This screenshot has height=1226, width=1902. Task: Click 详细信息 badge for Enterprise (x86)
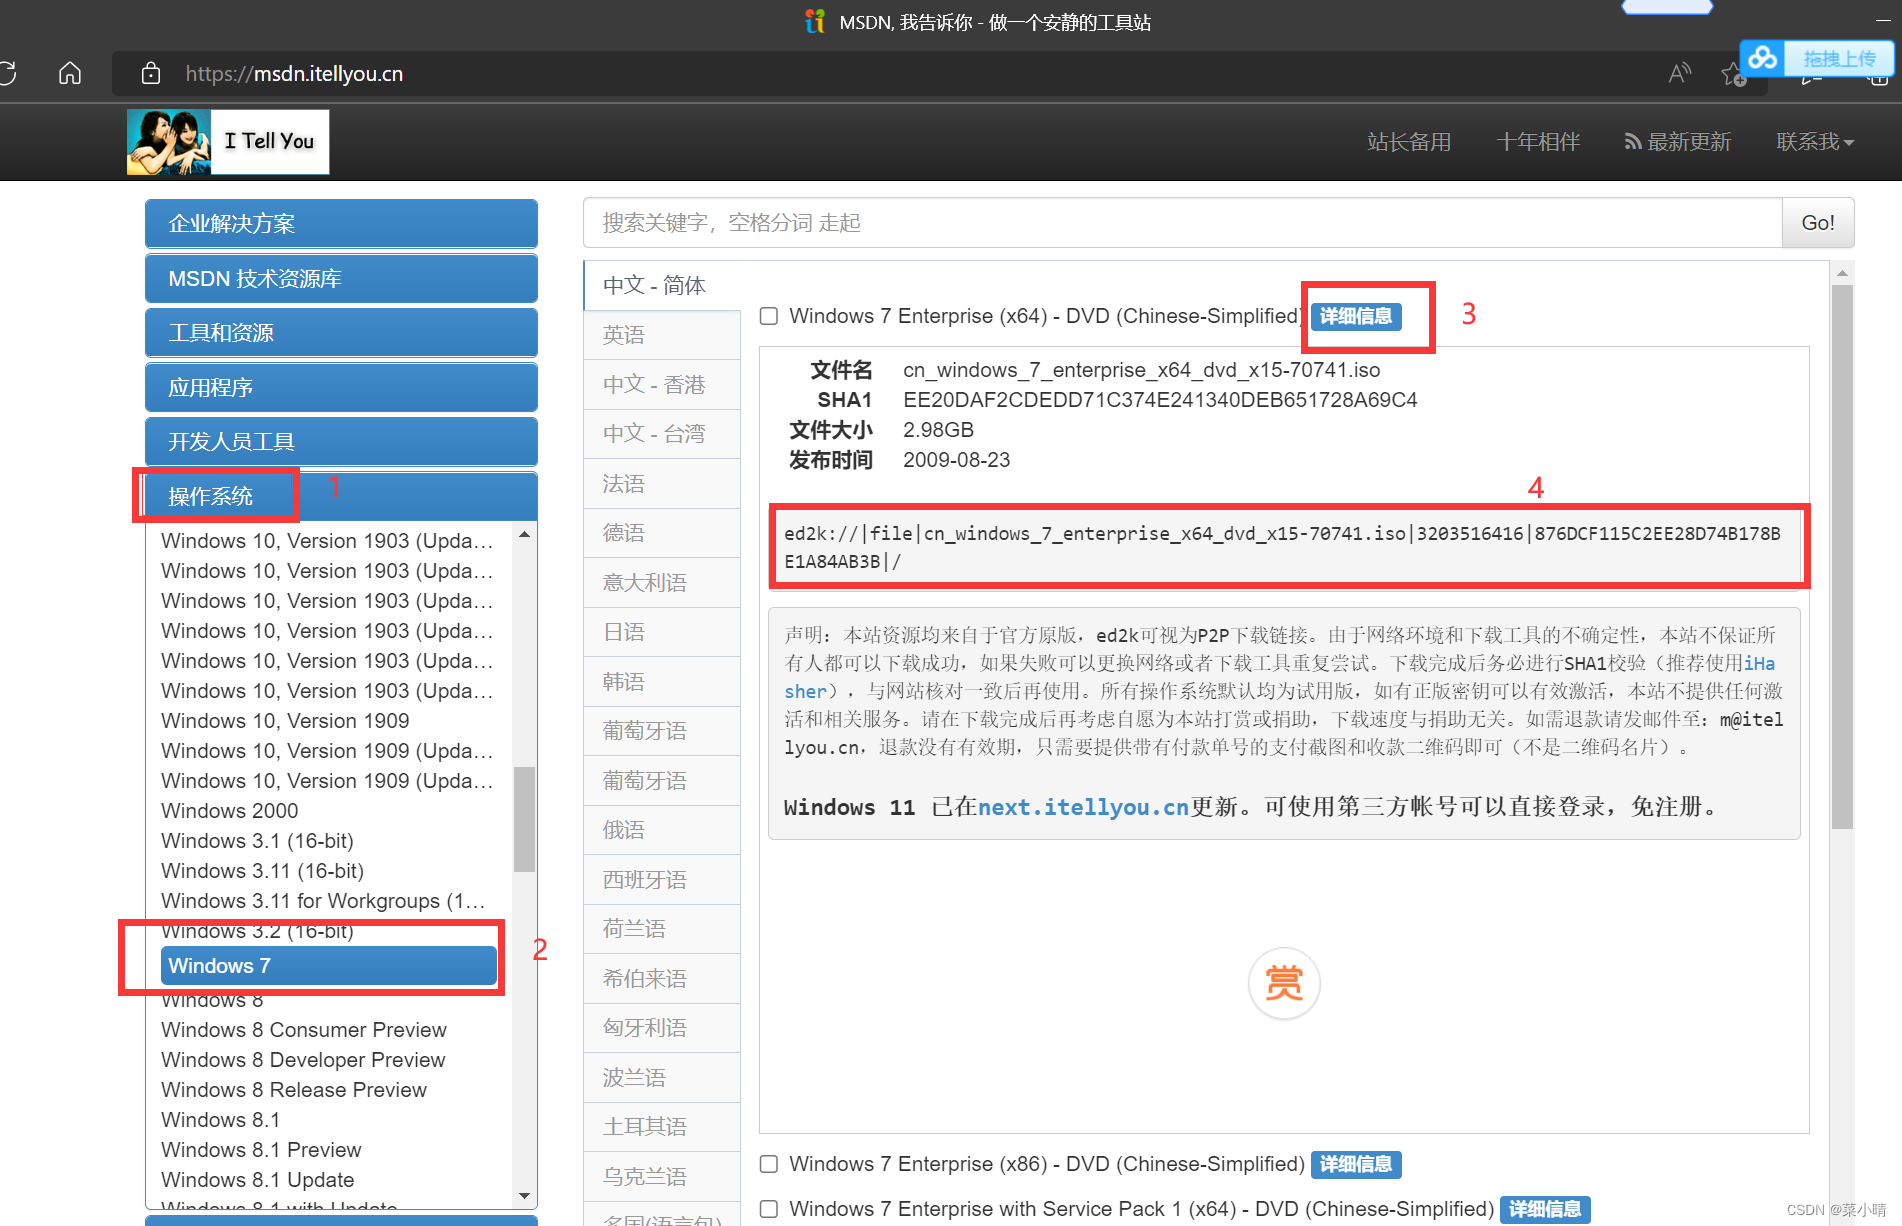coord(1356,1164)
